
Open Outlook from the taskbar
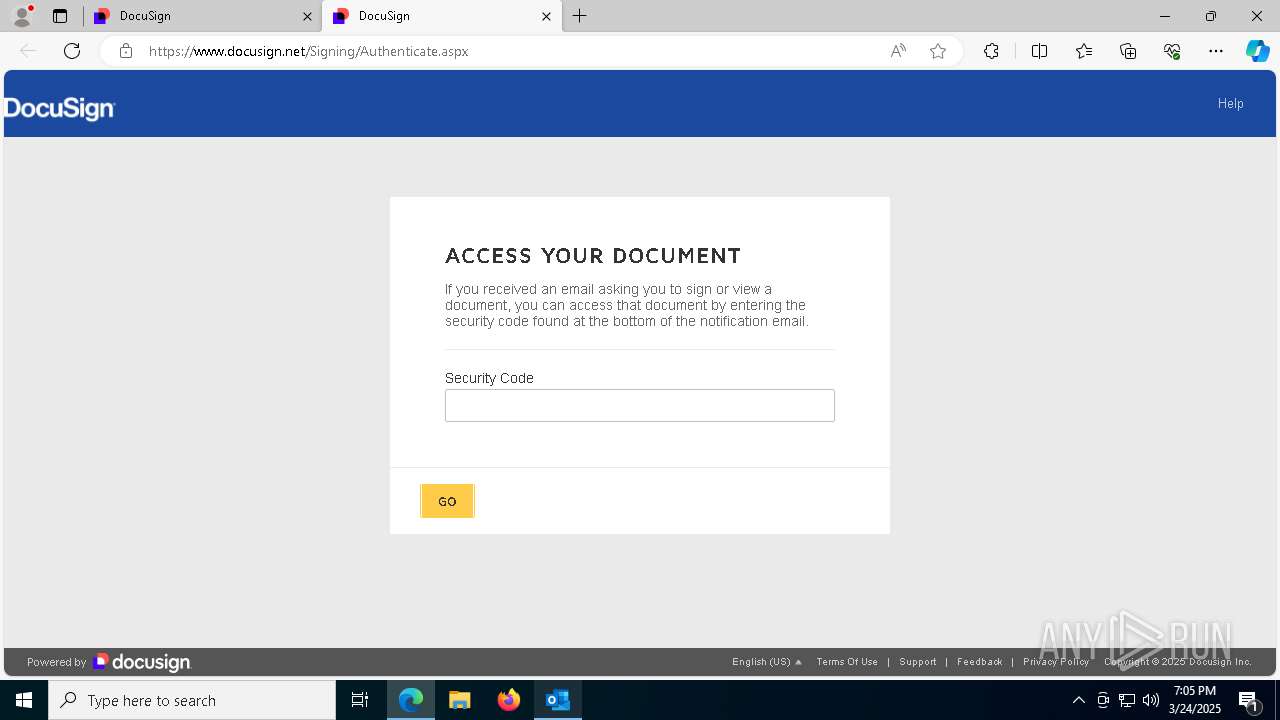point(558,700)
